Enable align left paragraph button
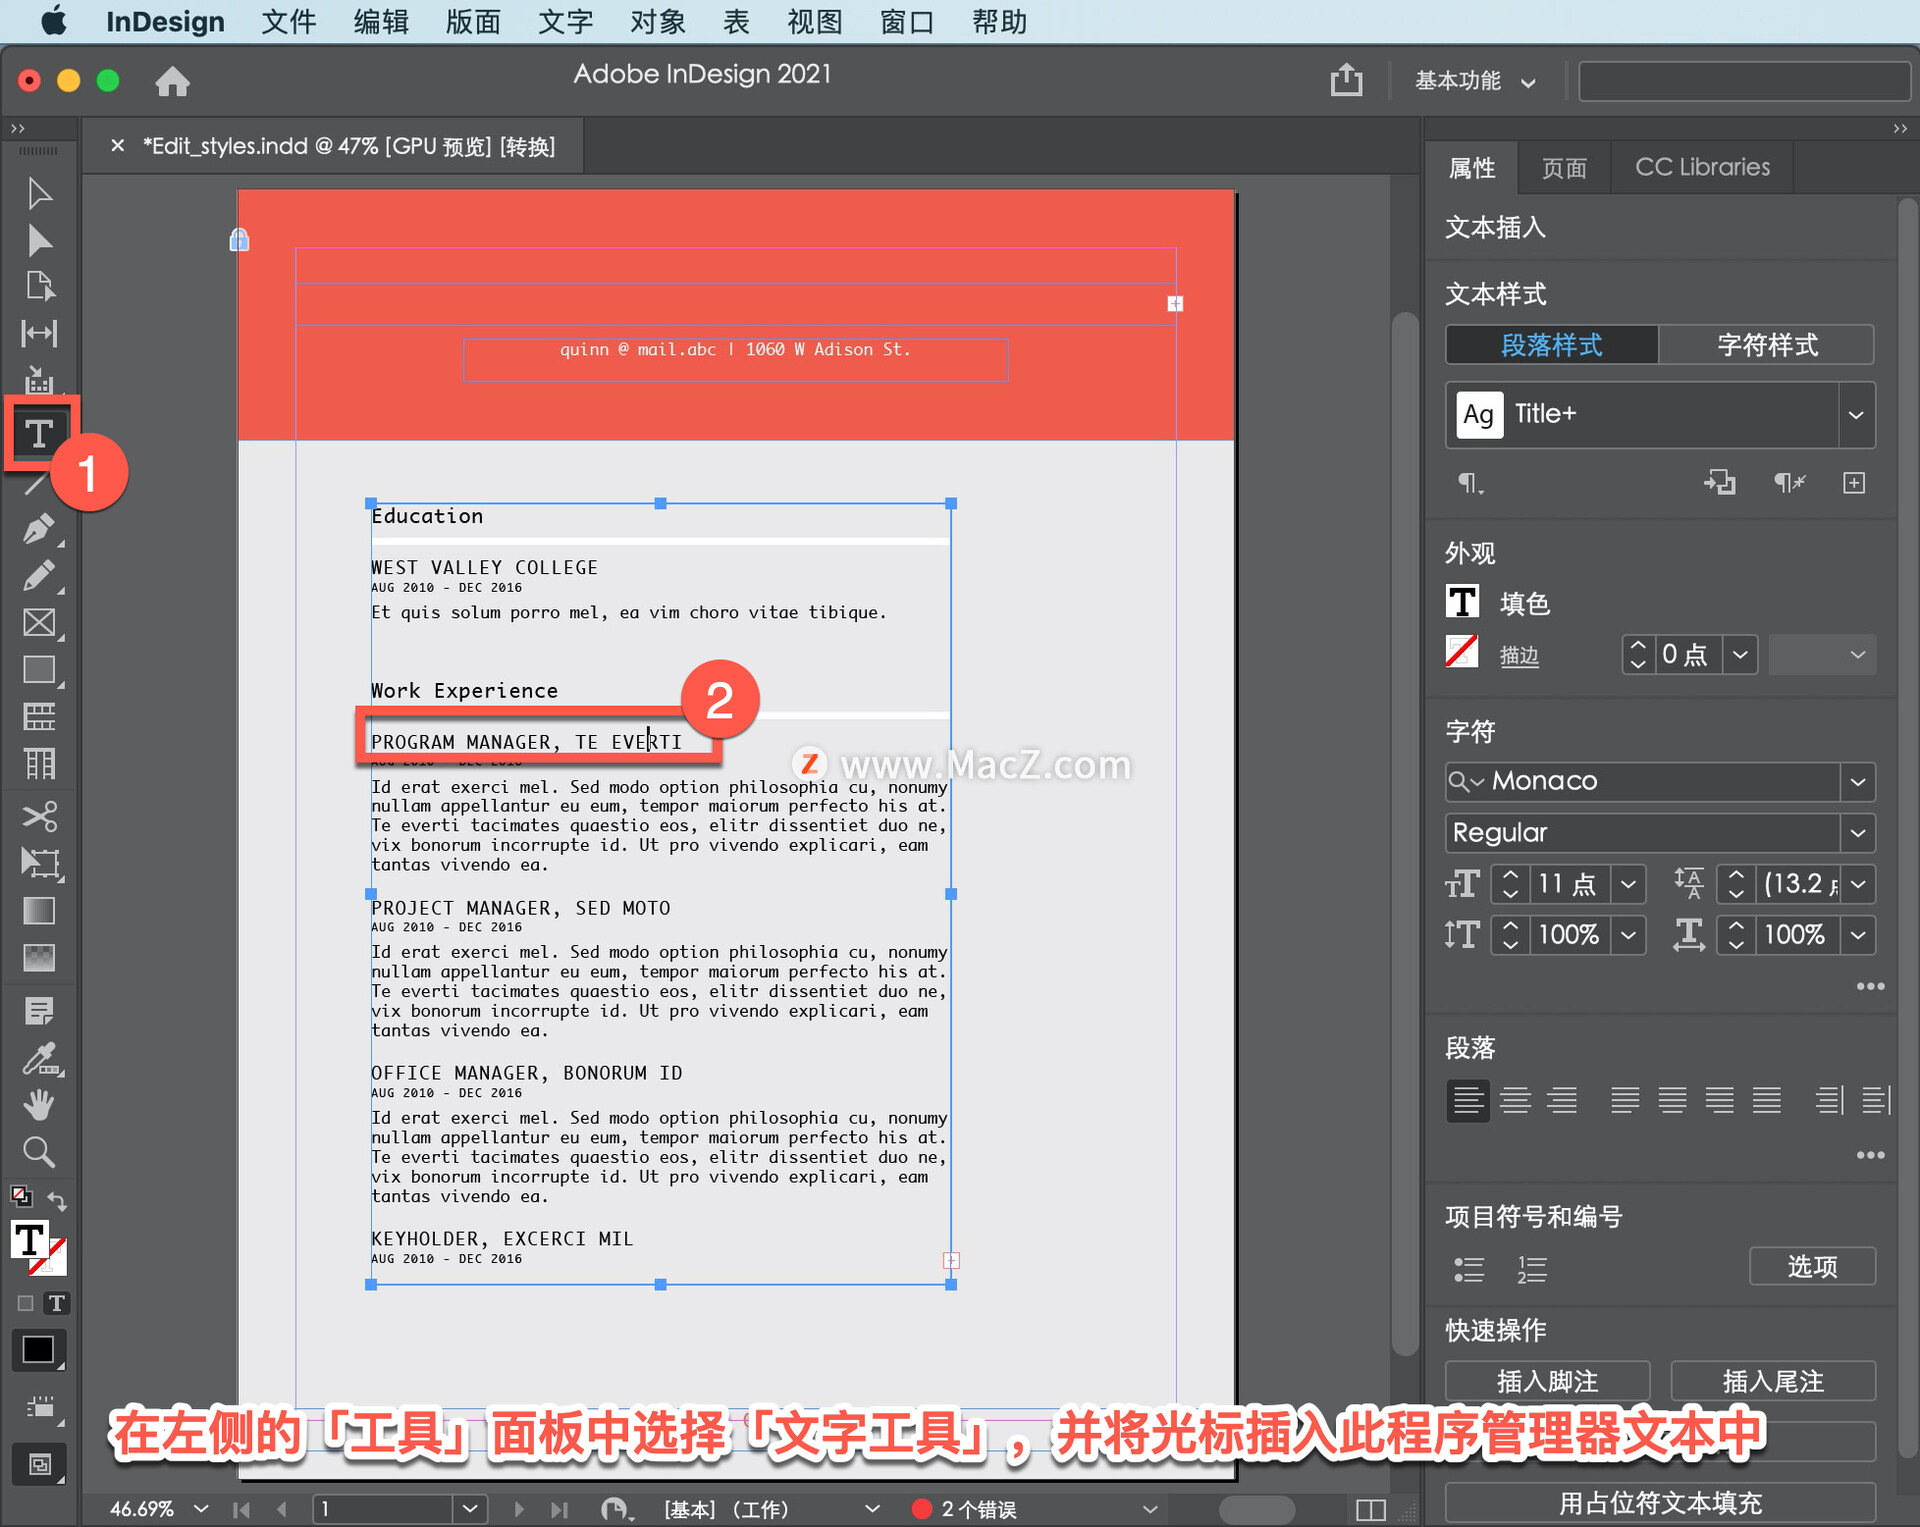Viewport: 1920px width, 1527px height. pyautogui.click(x=1467, y=1100)
